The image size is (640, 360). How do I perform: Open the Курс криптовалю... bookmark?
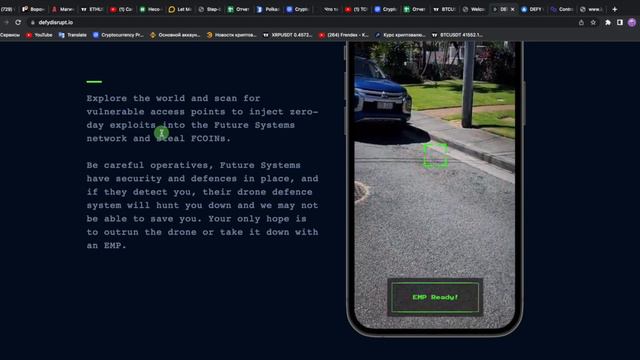(400, 35)
